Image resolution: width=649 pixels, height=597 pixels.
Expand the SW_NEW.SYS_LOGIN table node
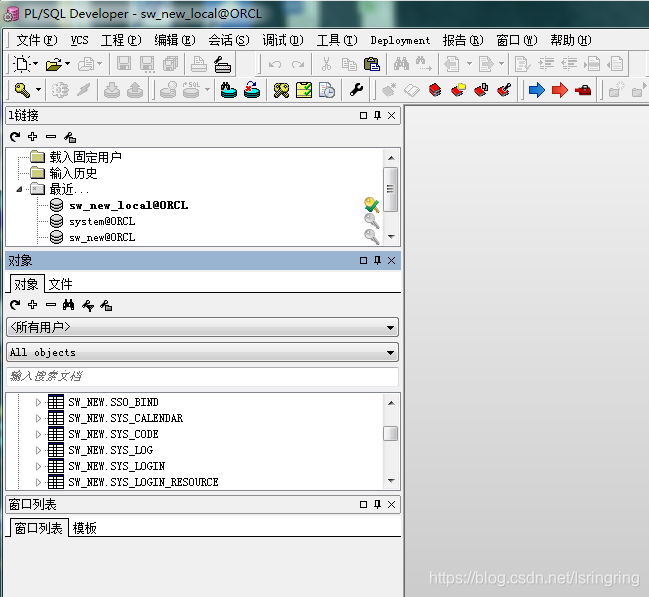pyautogui.click(x=38, y=466)
